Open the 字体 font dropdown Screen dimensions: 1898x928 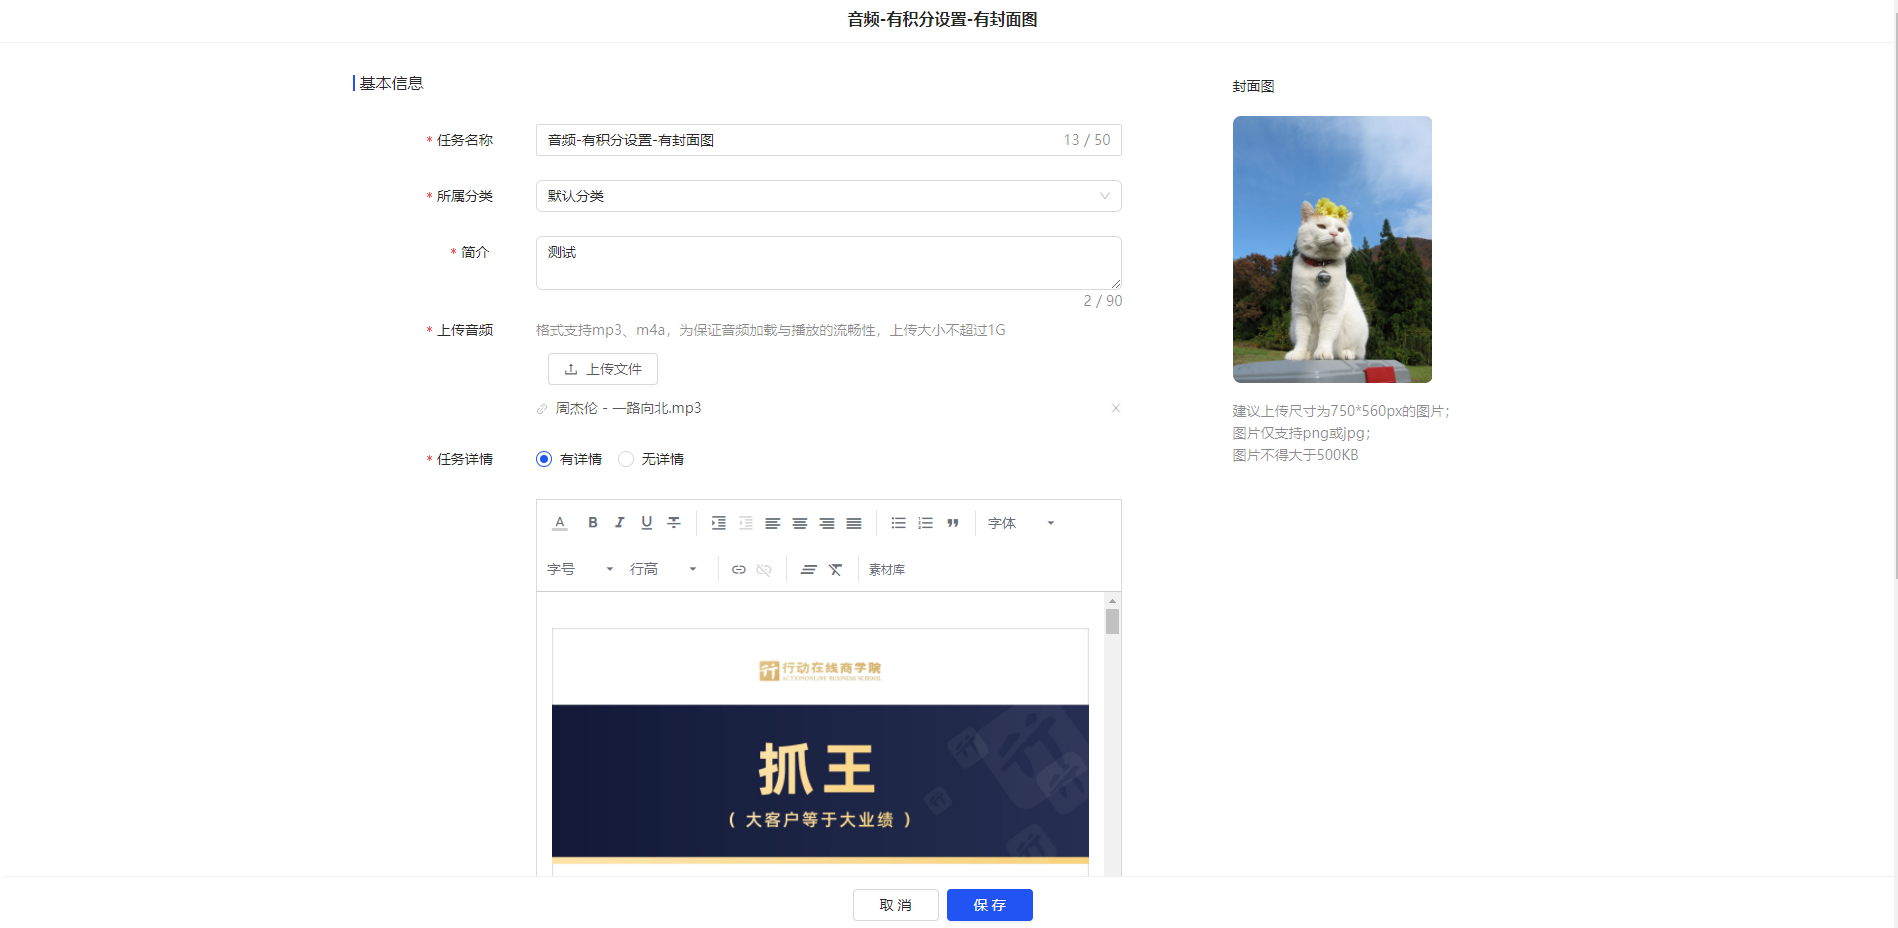tap(1021, 523)
